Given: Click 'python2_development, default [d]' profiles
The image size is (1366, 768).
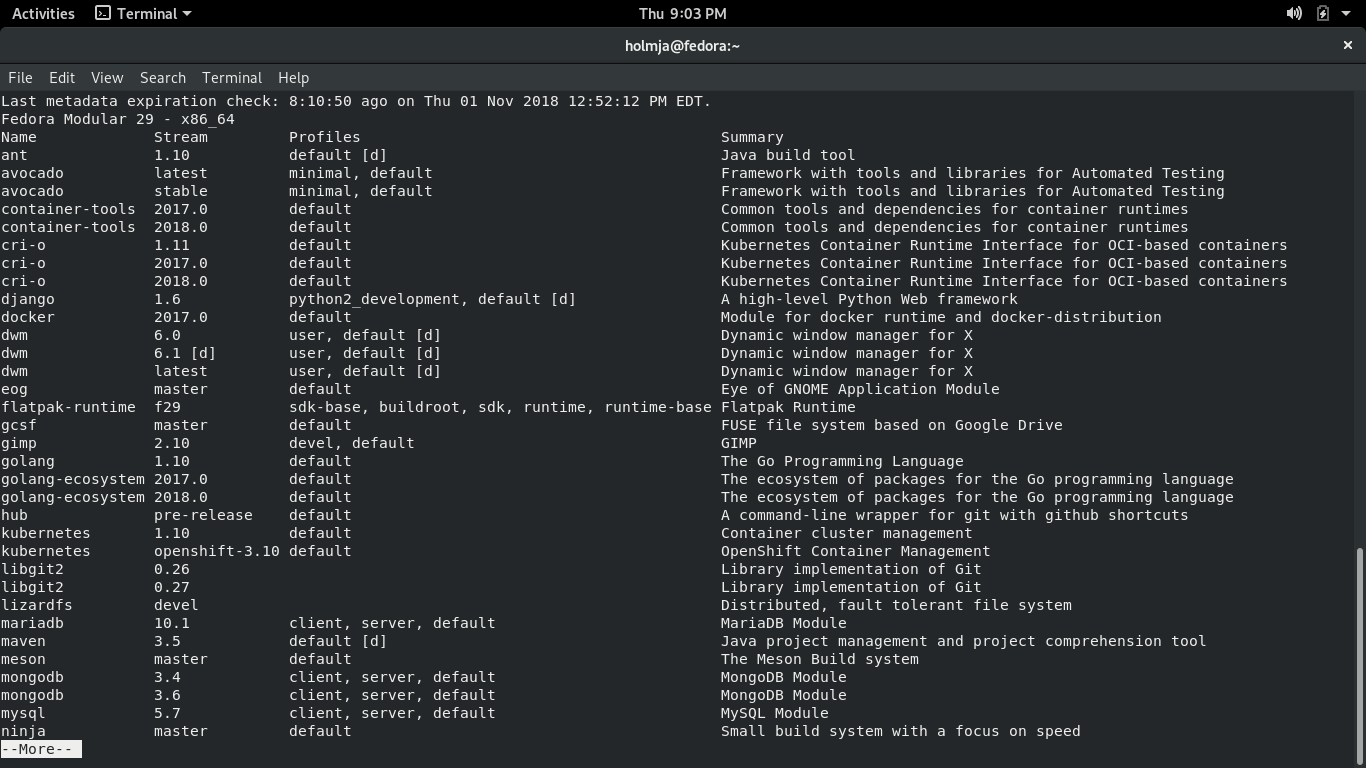Looking at the screenshot, I should (x=432, y=299).
